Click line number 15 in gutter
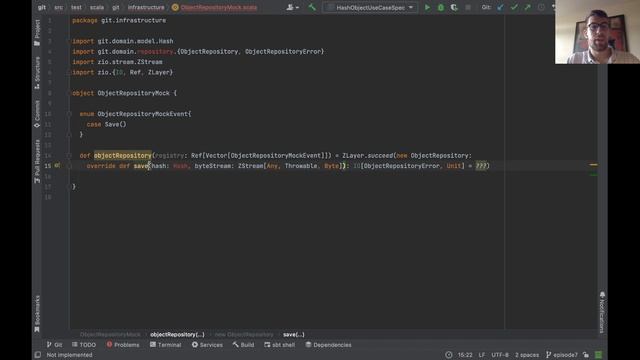640x360 pixels. (48, 166)
